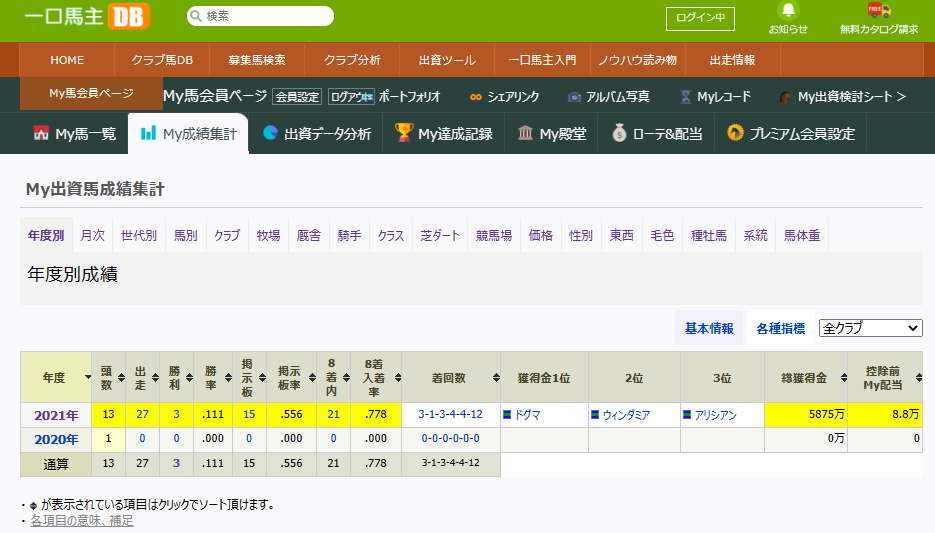The height and width of the screenshot is (533, 935).
Task: Open the 2021年 year link
Action: tap(56, 415)
